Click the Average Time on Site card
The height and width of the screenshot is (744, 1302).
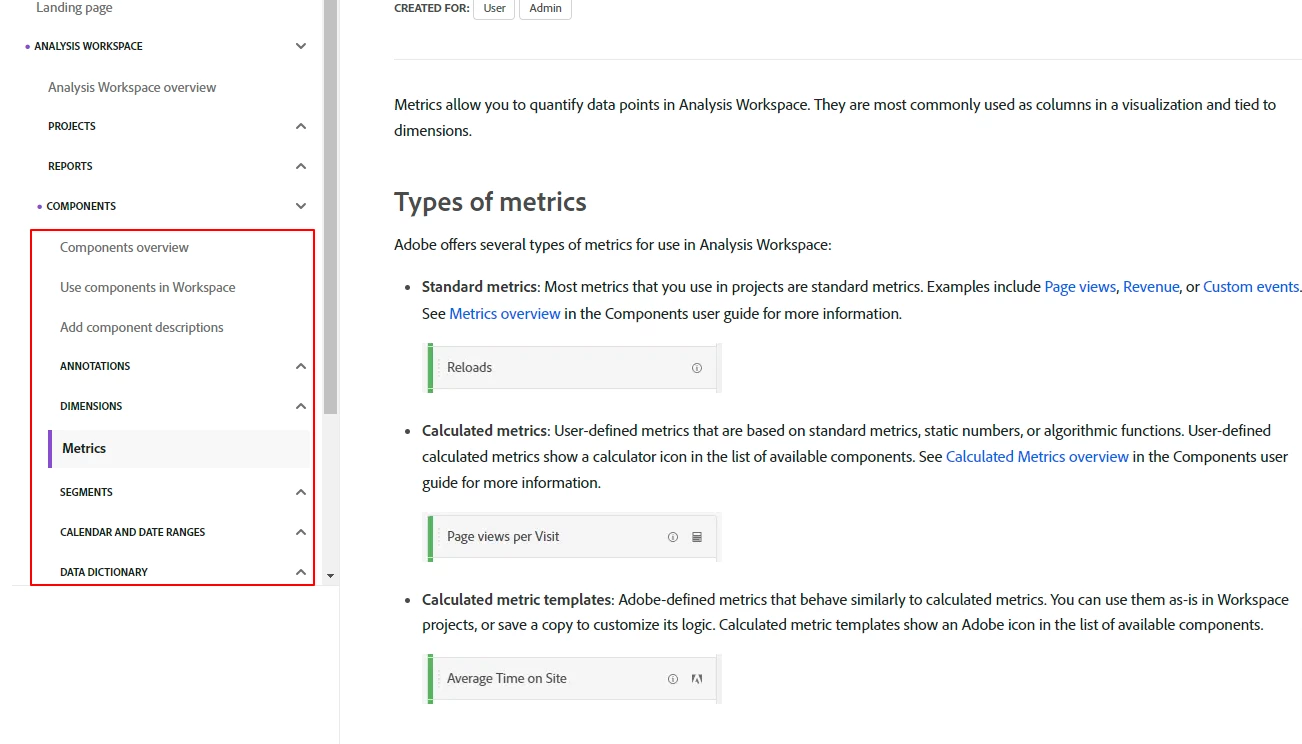[x=573, y=679]
